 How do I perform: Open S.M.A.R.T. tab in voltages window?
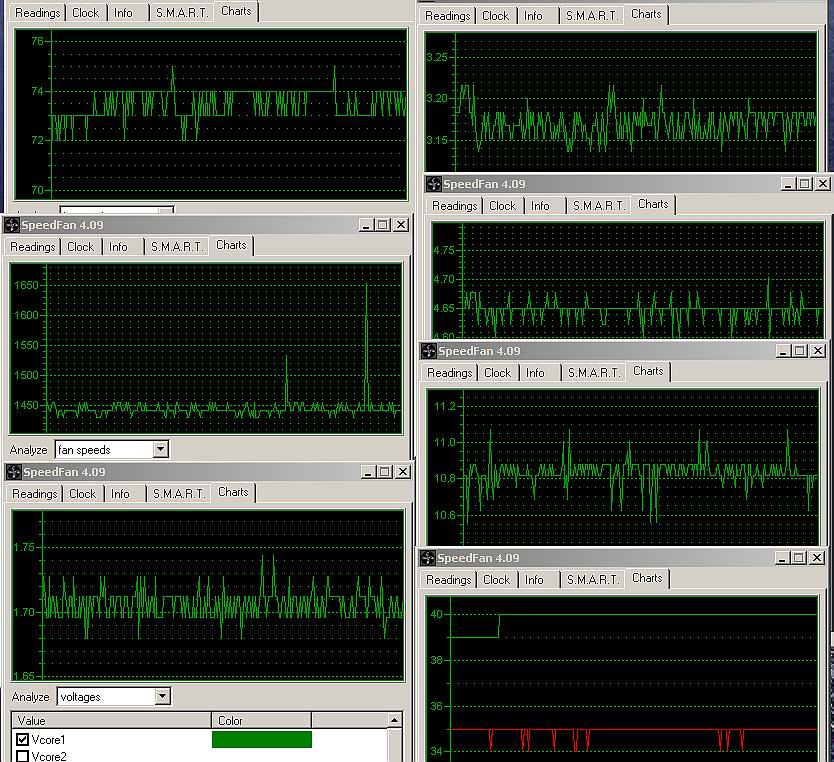177,494
